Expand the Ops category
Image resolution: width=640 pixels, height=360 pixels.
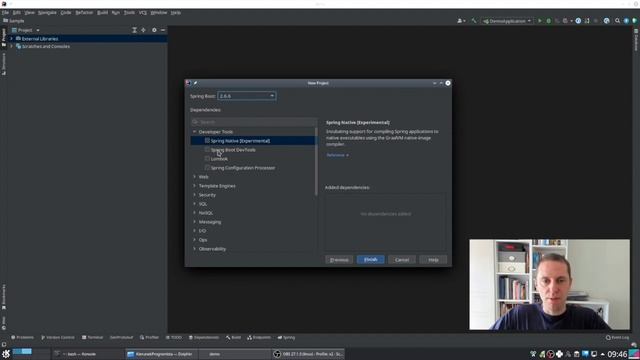point(194,240)
